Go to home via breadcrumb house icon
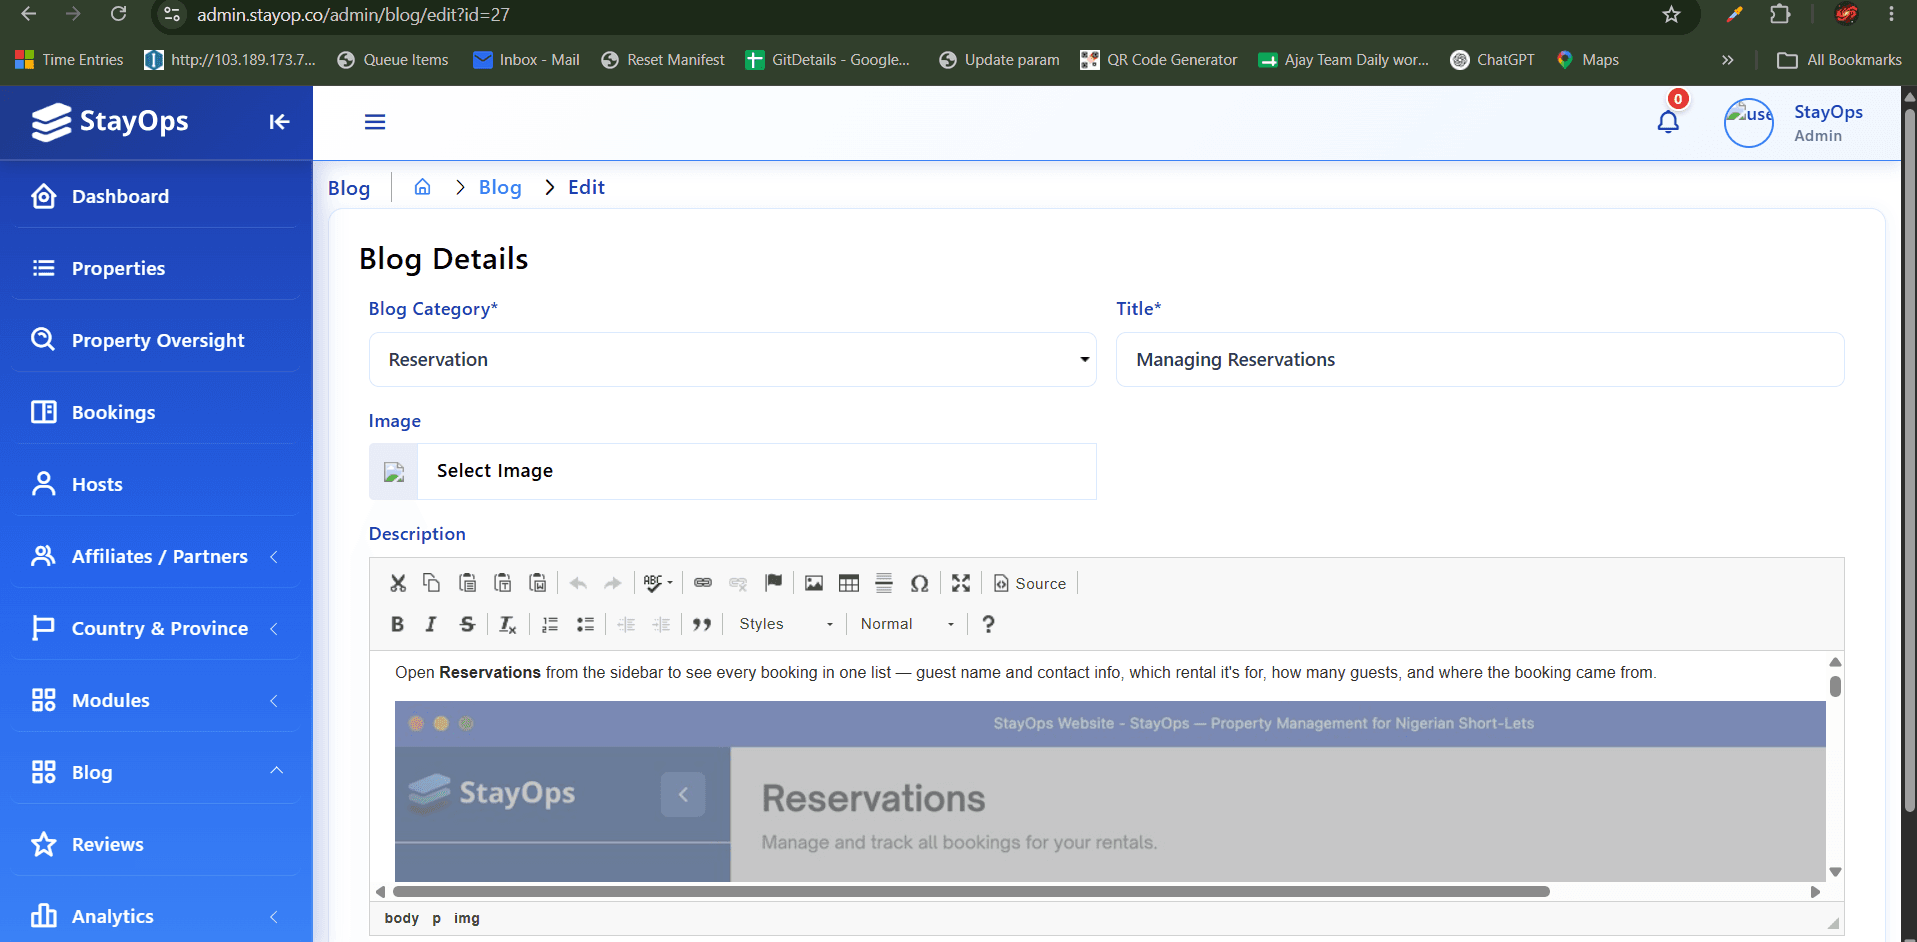1917x942 pixels. 423,187
